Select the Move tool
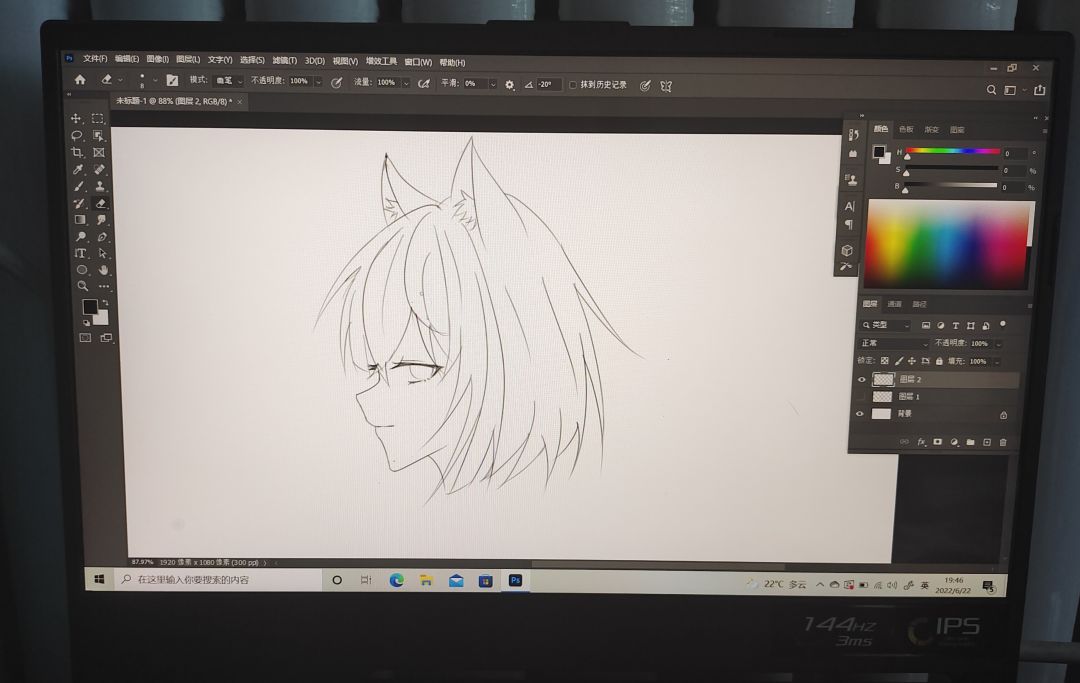This screenshot has width=1080, height=683. point(76,118)
